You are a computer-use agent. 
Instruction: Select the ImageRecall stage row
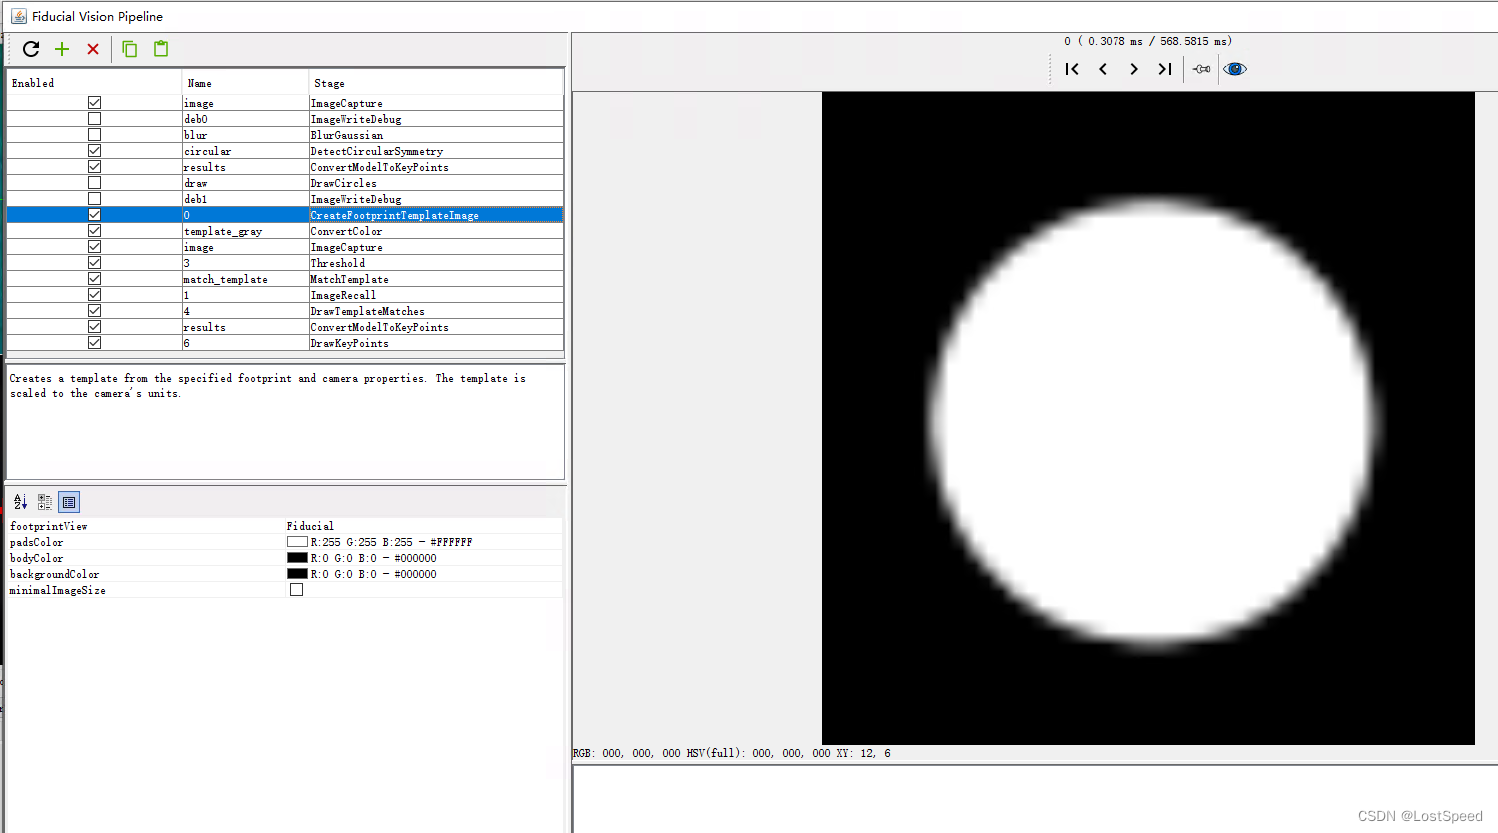coord(285,295)
